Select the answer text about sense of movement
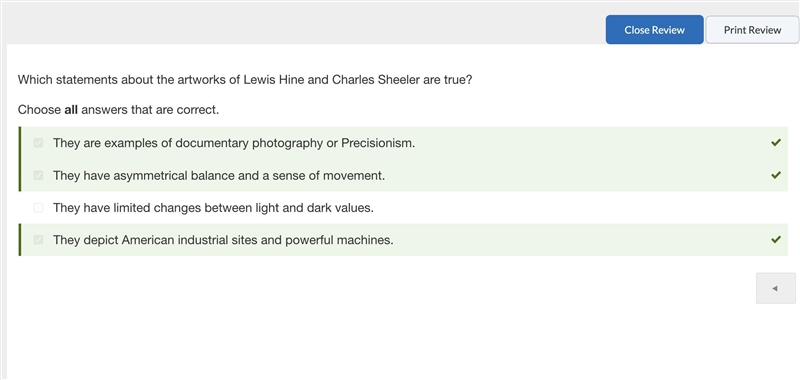 click(x=219, y=175)
